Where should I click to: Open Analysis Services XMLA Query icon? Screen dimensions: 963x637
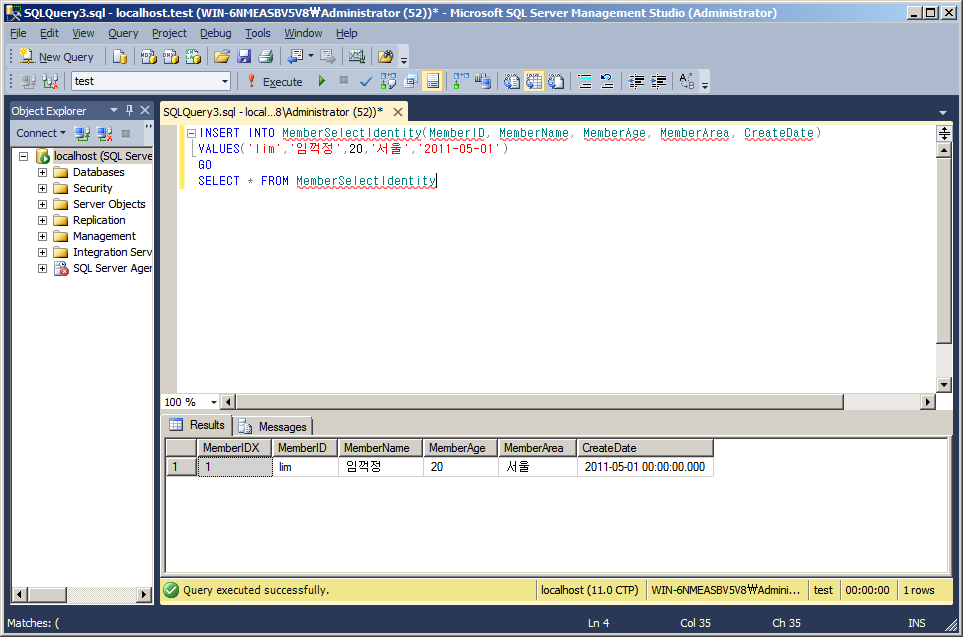pyautogui.click(x=193, y=57)
